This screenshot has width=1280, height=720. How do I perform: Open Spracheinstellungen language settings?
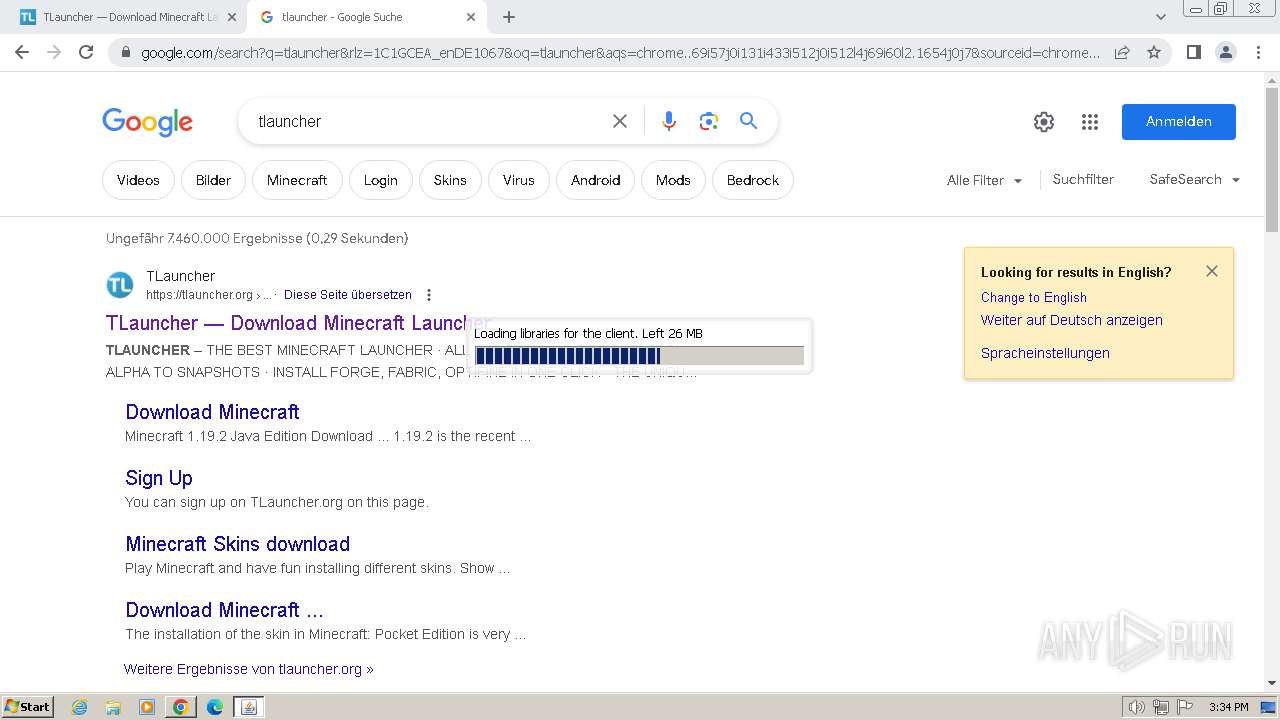point(1045,353)
